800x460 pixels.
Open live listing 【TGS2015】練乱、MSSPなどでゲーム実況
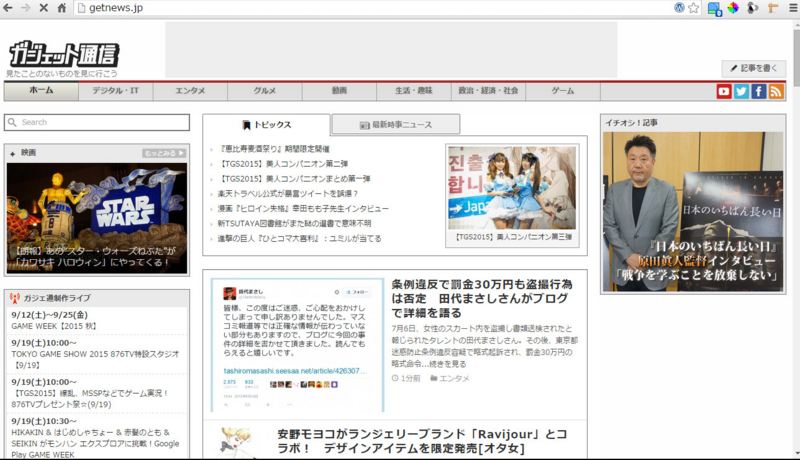click(x=90, y=399)
